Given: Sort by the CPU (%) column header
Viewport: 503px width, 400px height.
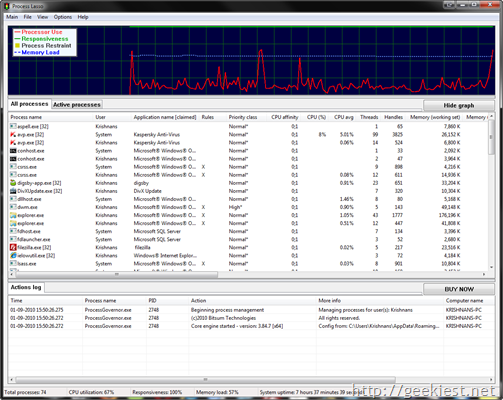Looking at the screenshot, I should [316, 117].
